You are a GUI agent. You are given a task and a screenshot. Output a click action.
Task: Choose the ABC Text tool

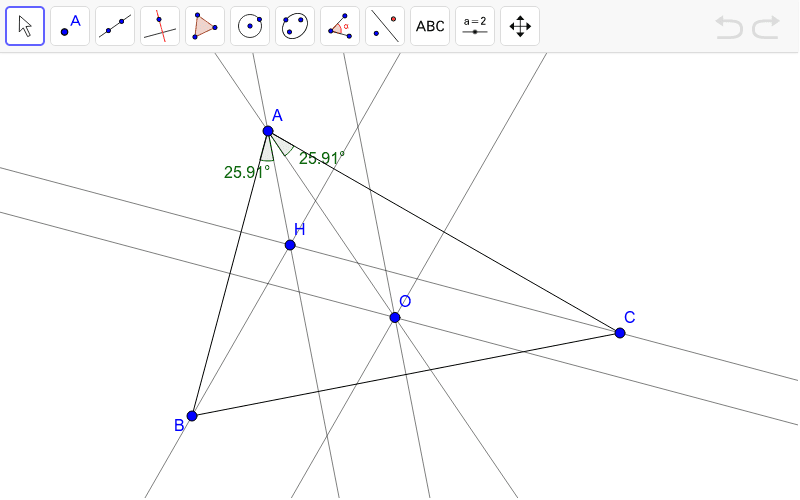point(430,26)
